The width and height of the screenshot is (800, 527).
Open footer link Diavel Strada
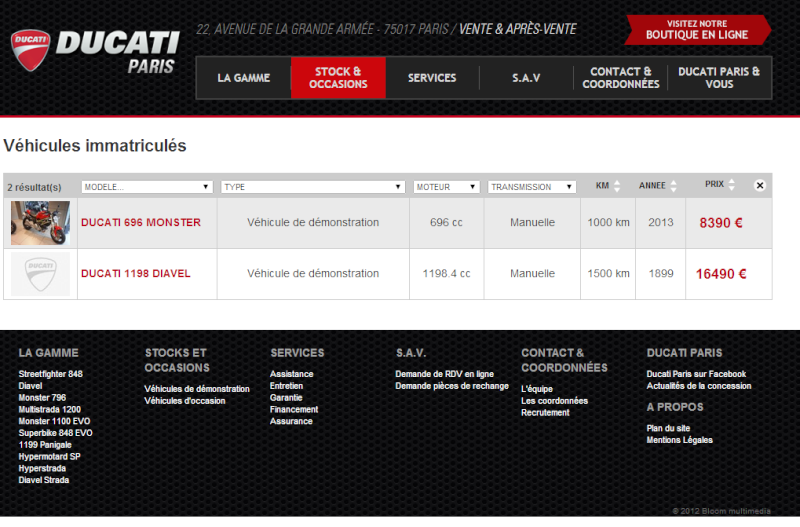44,480
